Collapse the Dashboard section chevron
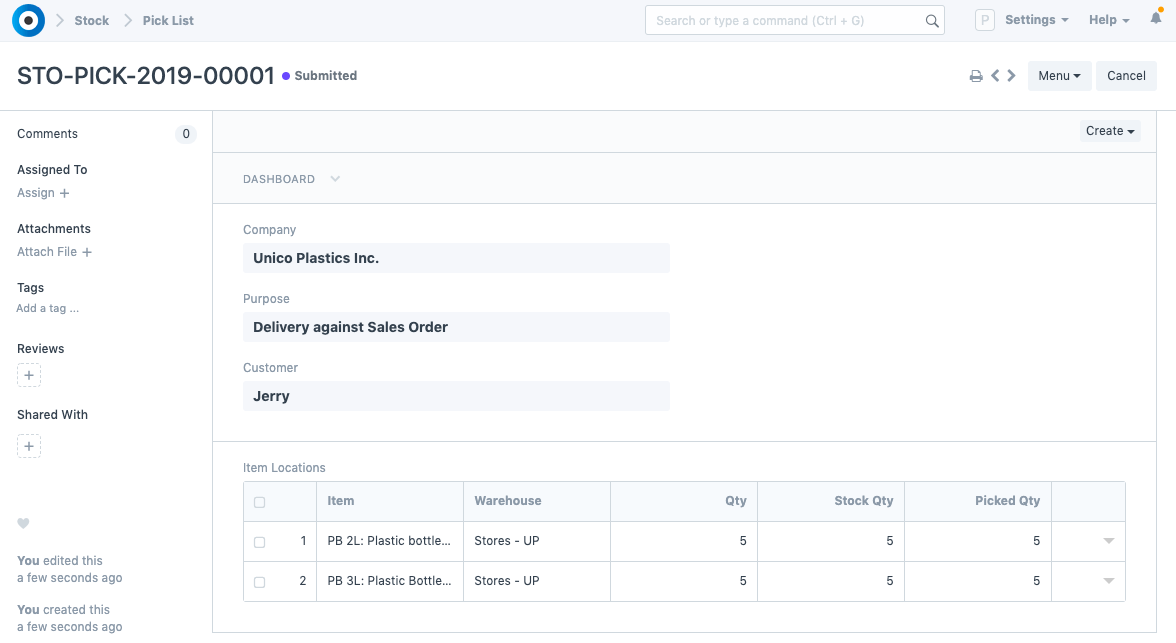Screen dimensions: 1176x643 pos(335,179)
